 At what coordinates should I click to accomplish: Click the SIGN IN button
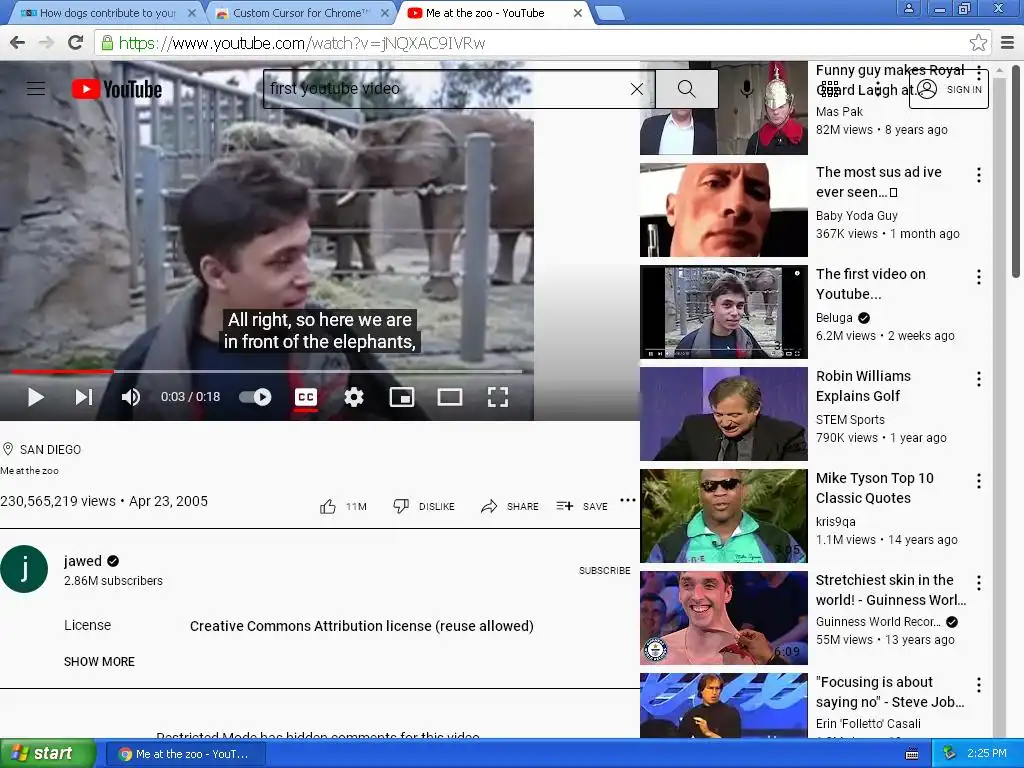[949, 89]
